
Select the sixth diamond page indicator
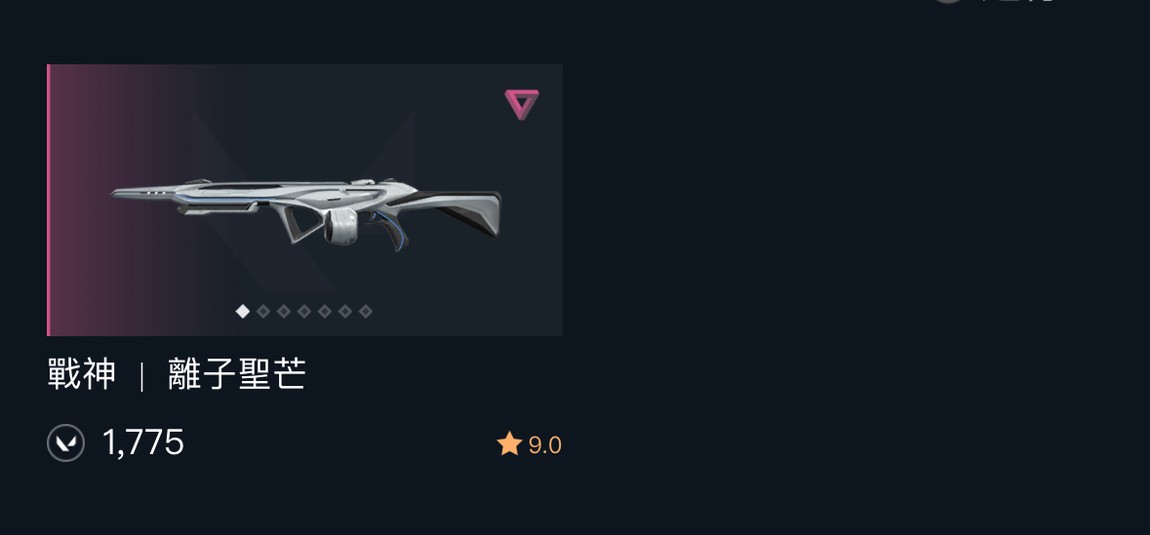point(345,311)
